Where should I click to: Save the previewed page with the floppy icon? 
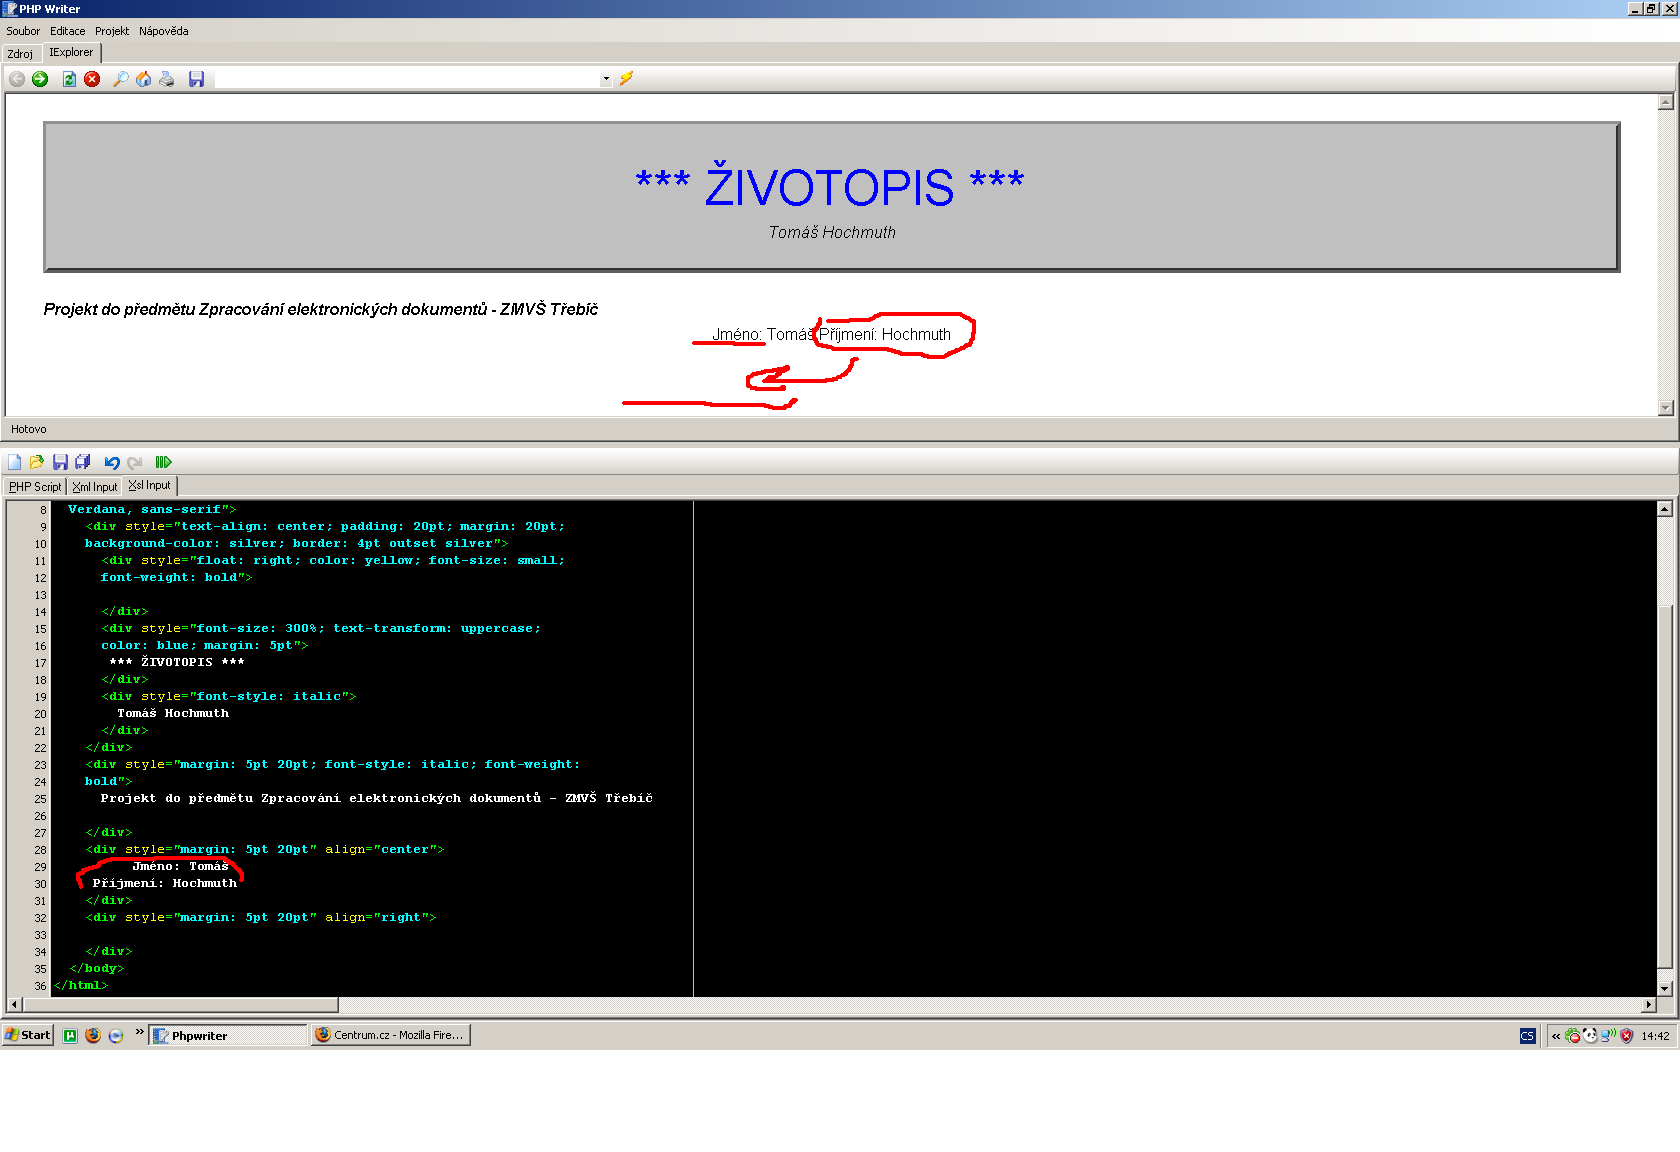coord(196,79)
